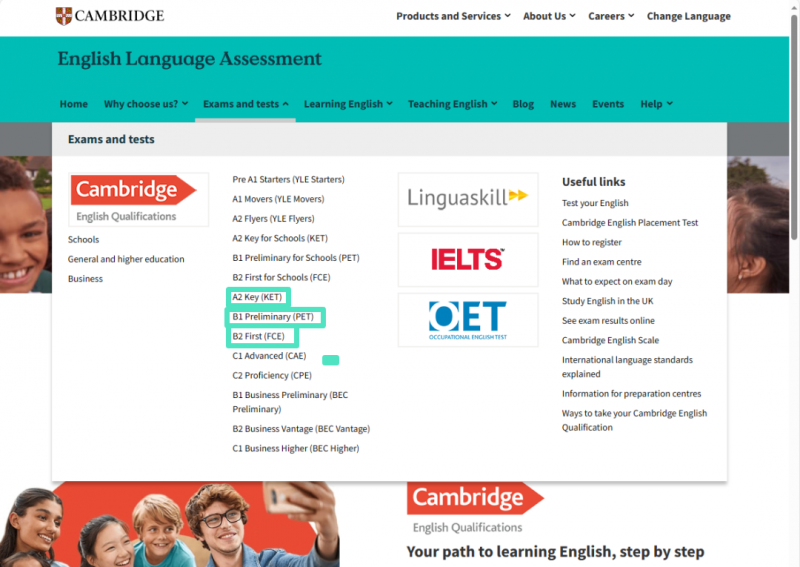800x567 pixels.
Task: Open the Help dropdown in navigation
Action: (656, 104)
